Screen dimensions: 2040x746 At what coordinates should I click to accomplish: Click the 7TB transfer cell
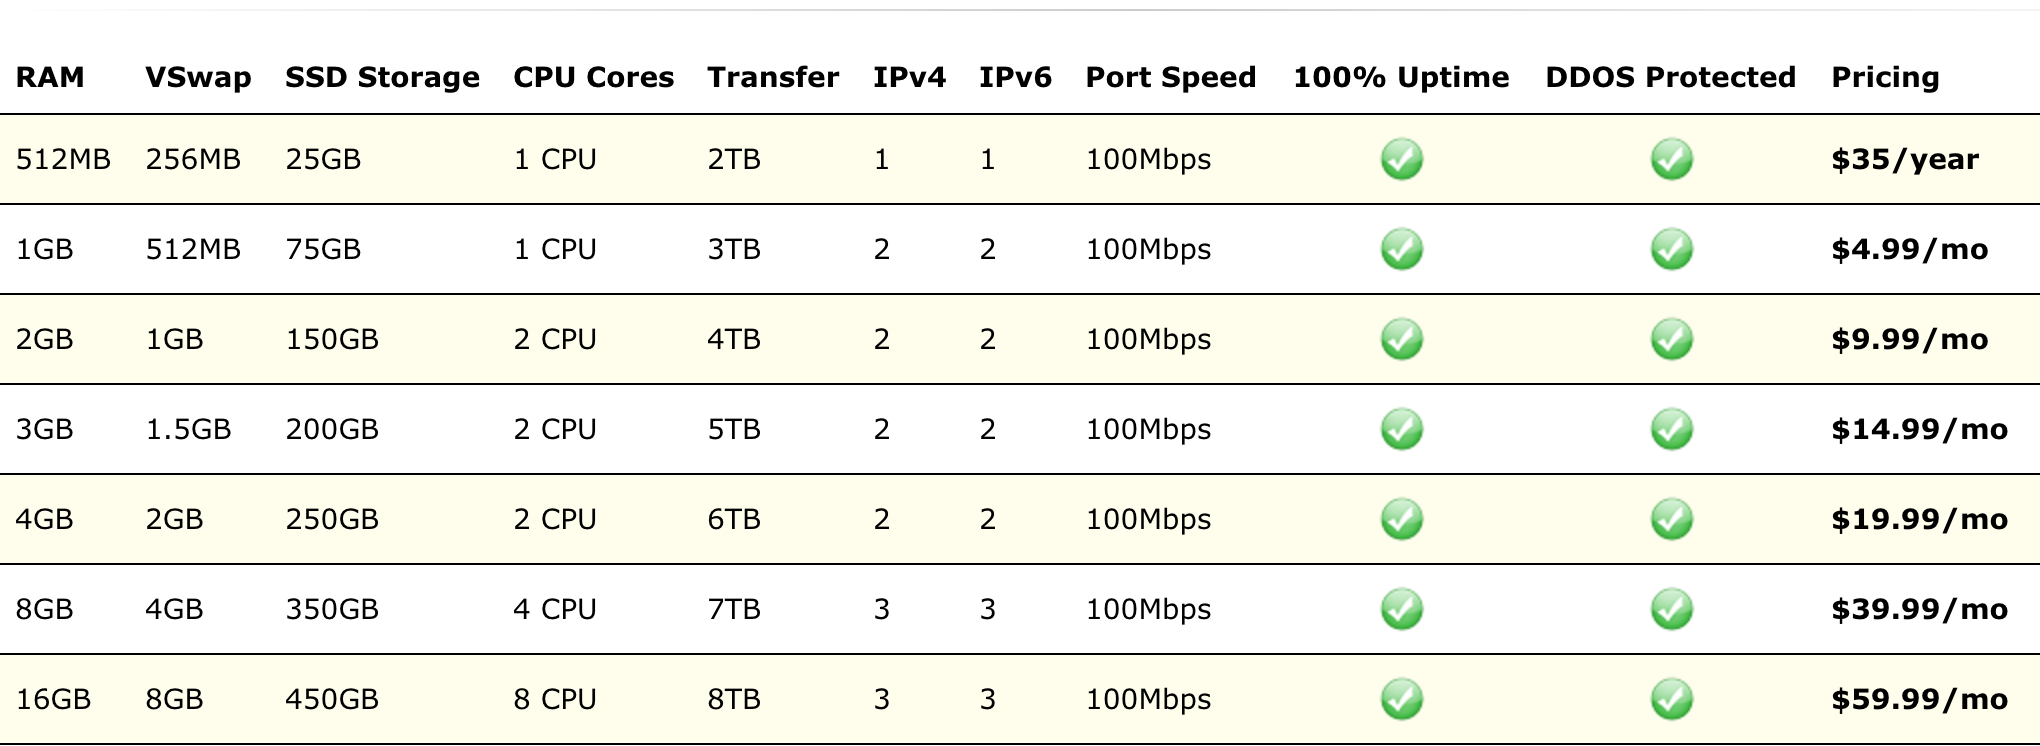click(x=734, y=609)
